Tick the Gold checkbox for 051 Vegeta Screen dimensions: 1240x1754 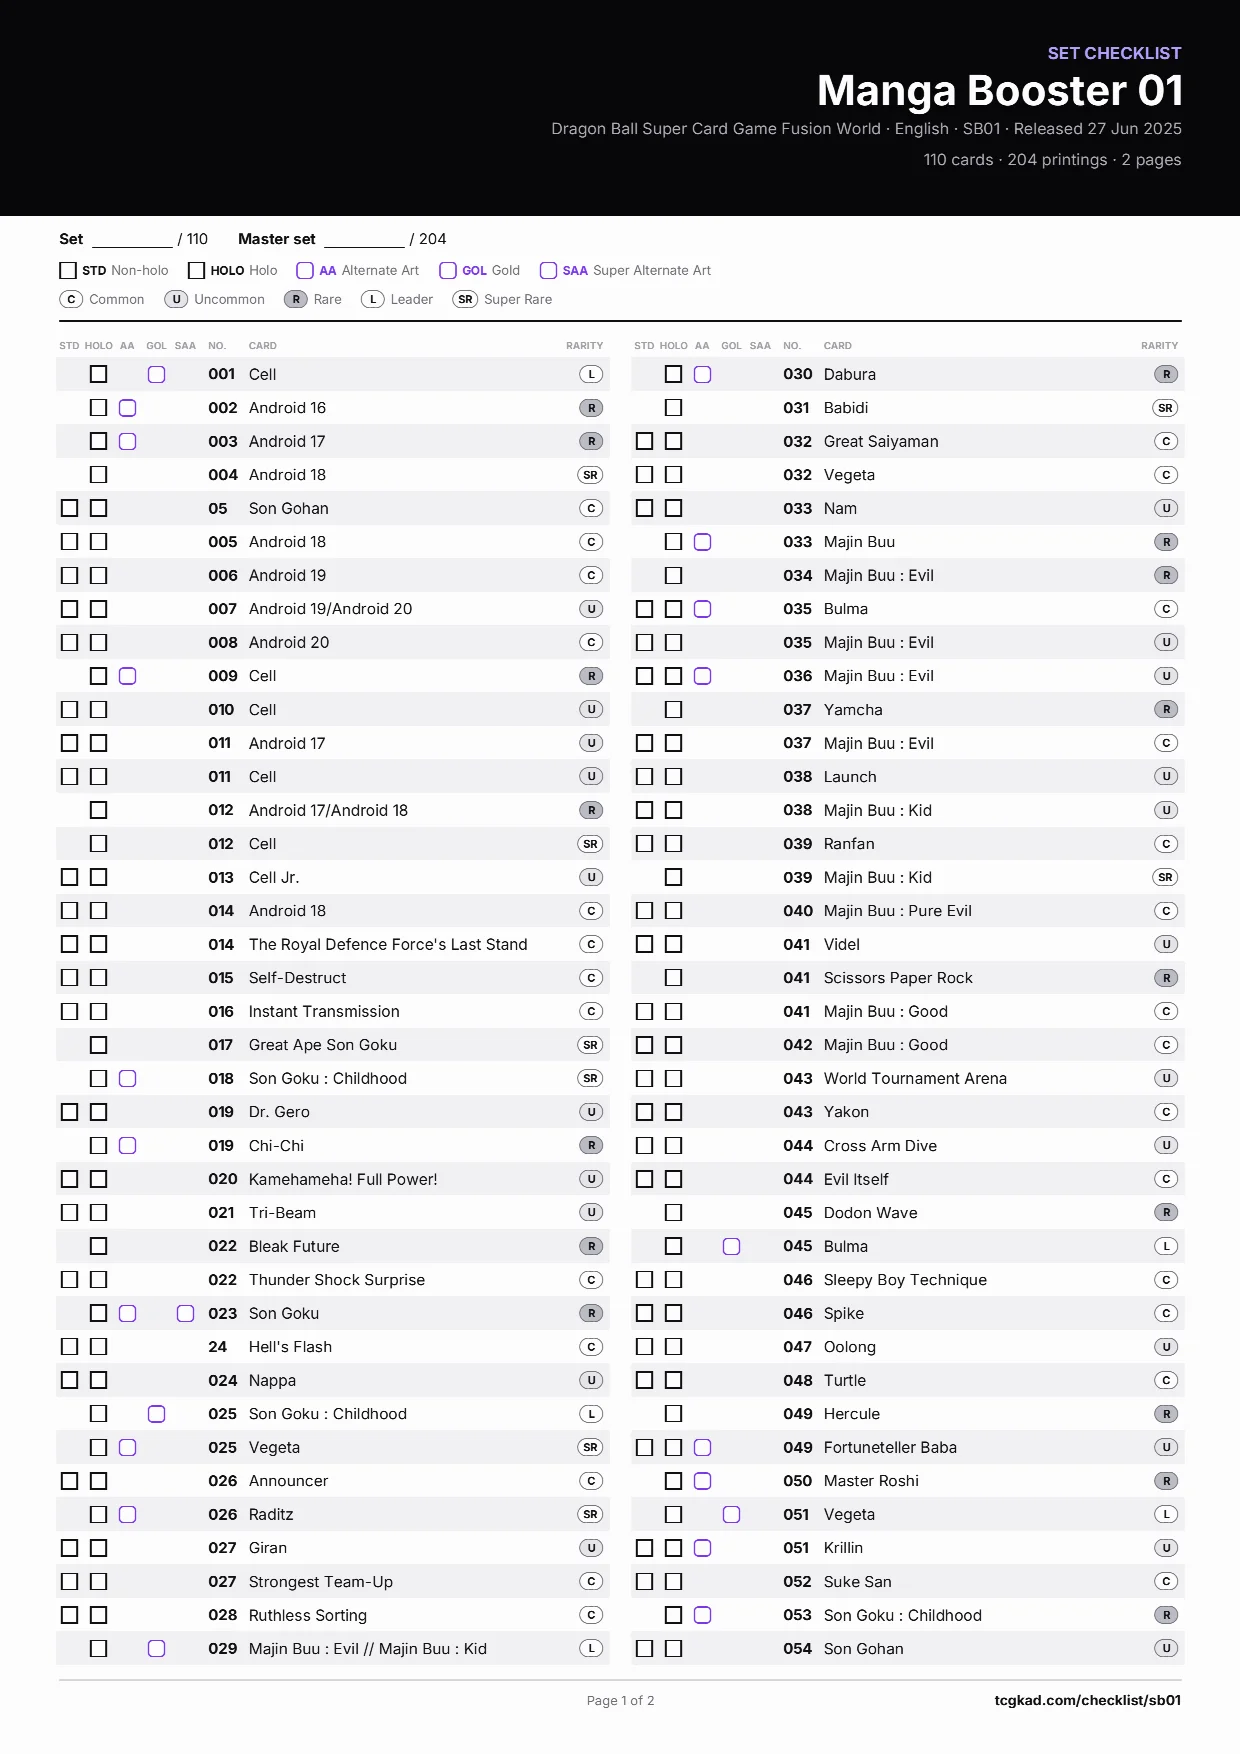(x=732, y=1514)
